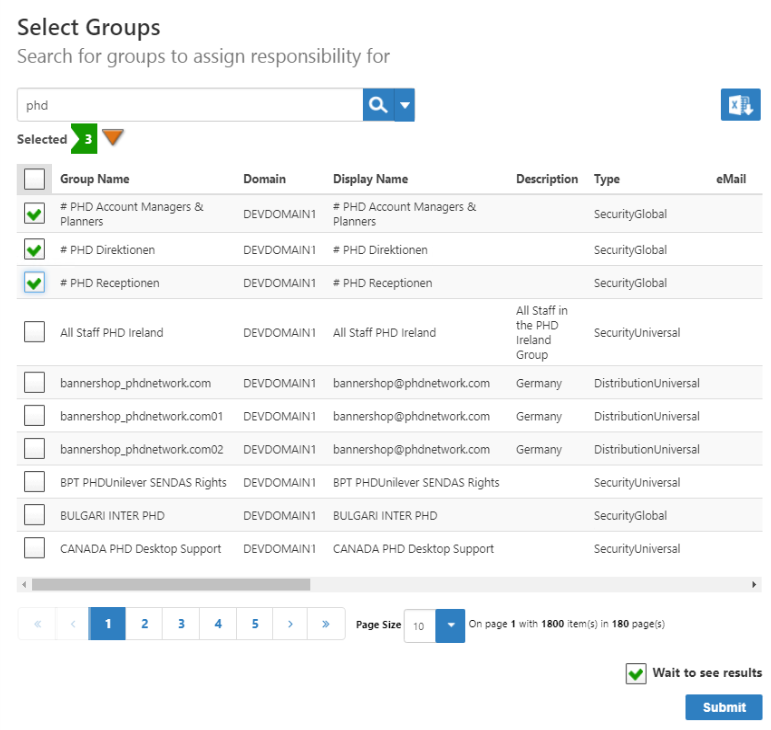This screenshot has width=771, height=730.
Task: Sort by the Group Name column header
Action: (95, 179)
